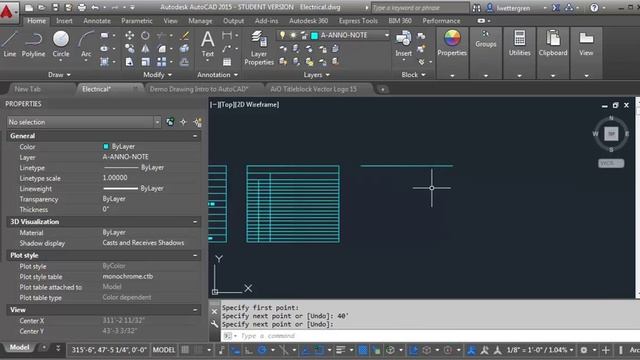Open the Groups panel
This screenshot has width=640, height=360.
click(x=485, y=39)
